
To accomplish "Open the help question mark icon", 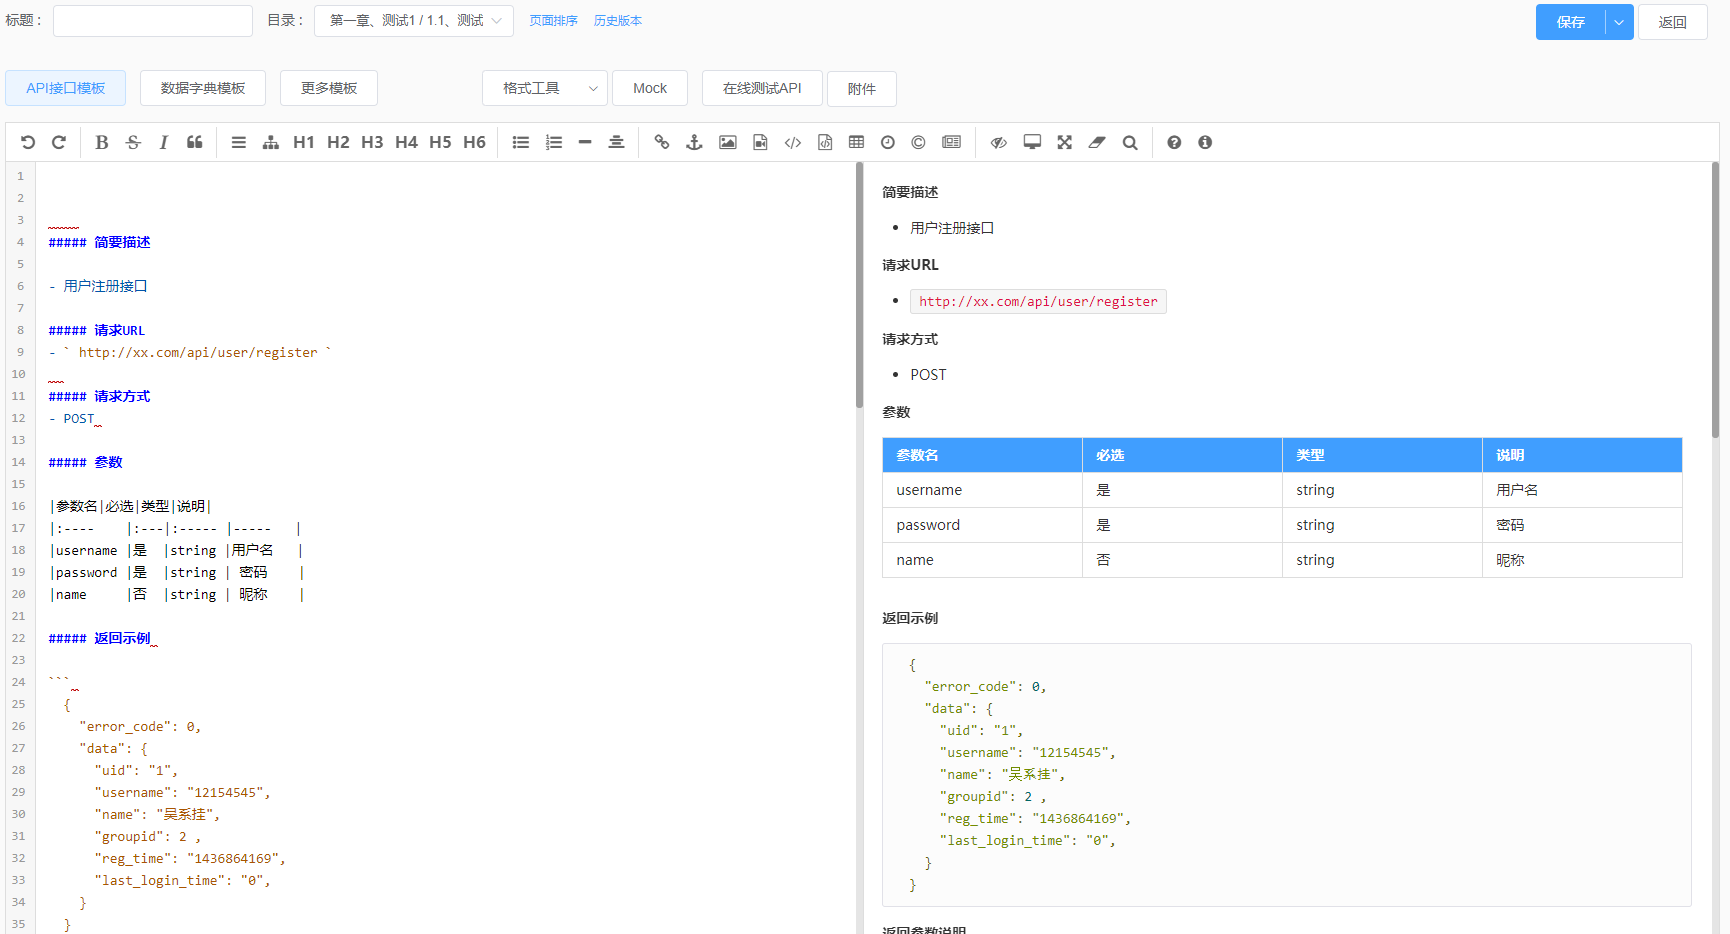I will pos(1174,142).
